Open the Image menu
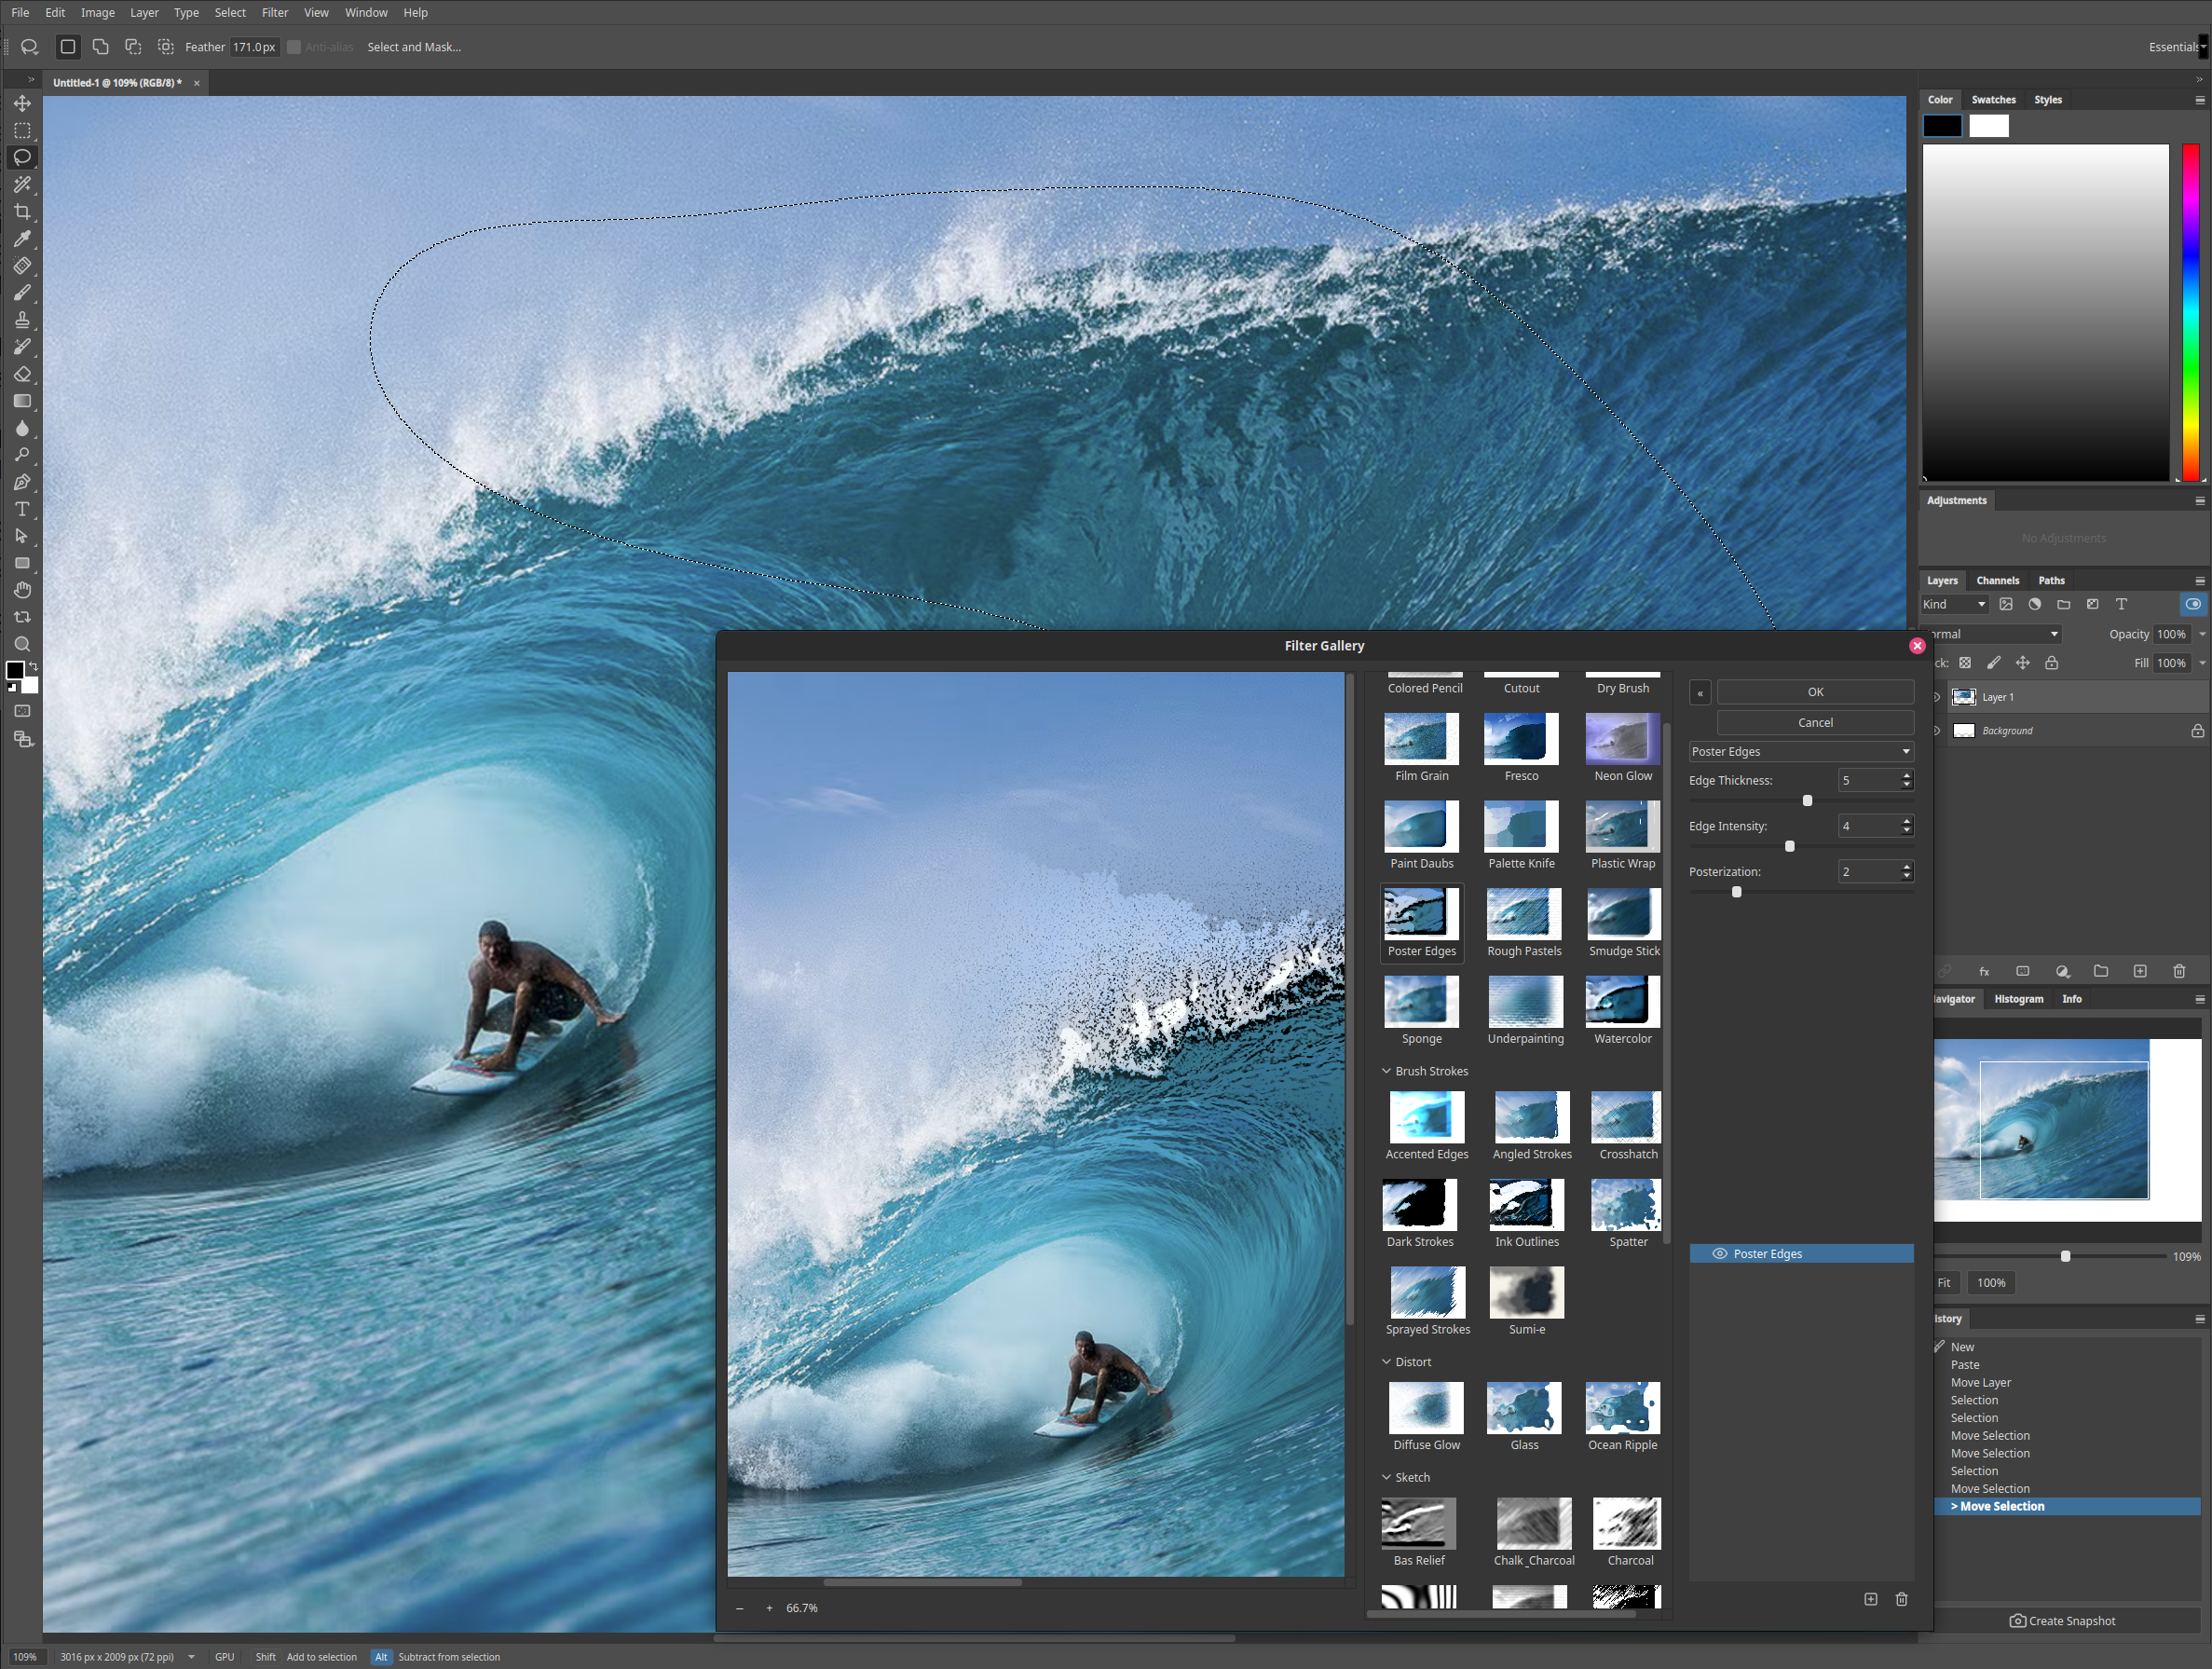The image size is (2212, 1669). pyautogui.click(x=97, y=13)
